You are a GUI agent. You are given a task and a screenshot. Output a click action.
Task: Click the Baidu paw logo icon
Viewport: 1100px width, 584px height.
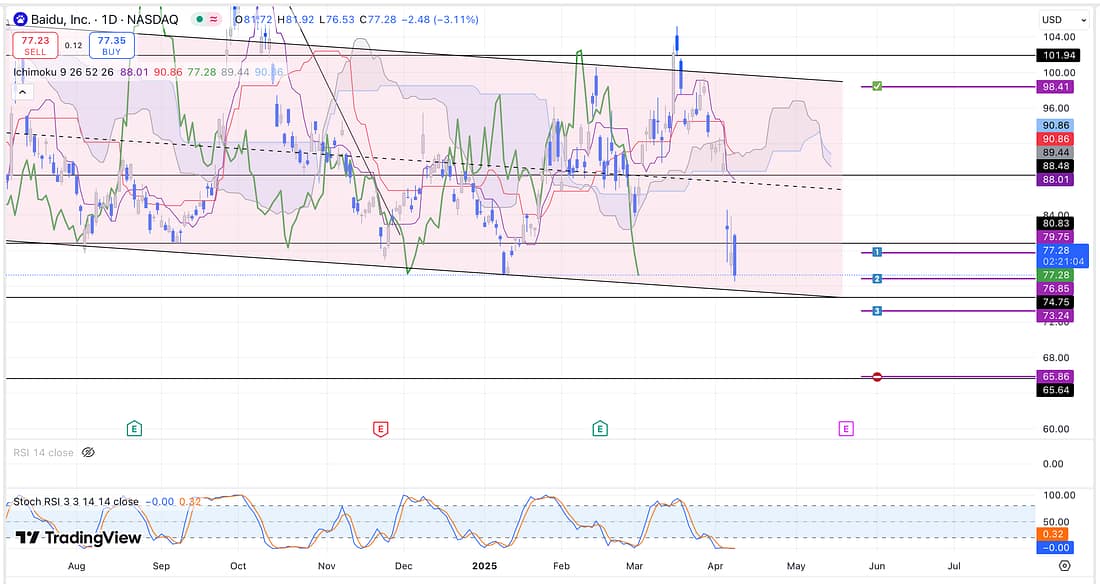click(x=20, y=19)
